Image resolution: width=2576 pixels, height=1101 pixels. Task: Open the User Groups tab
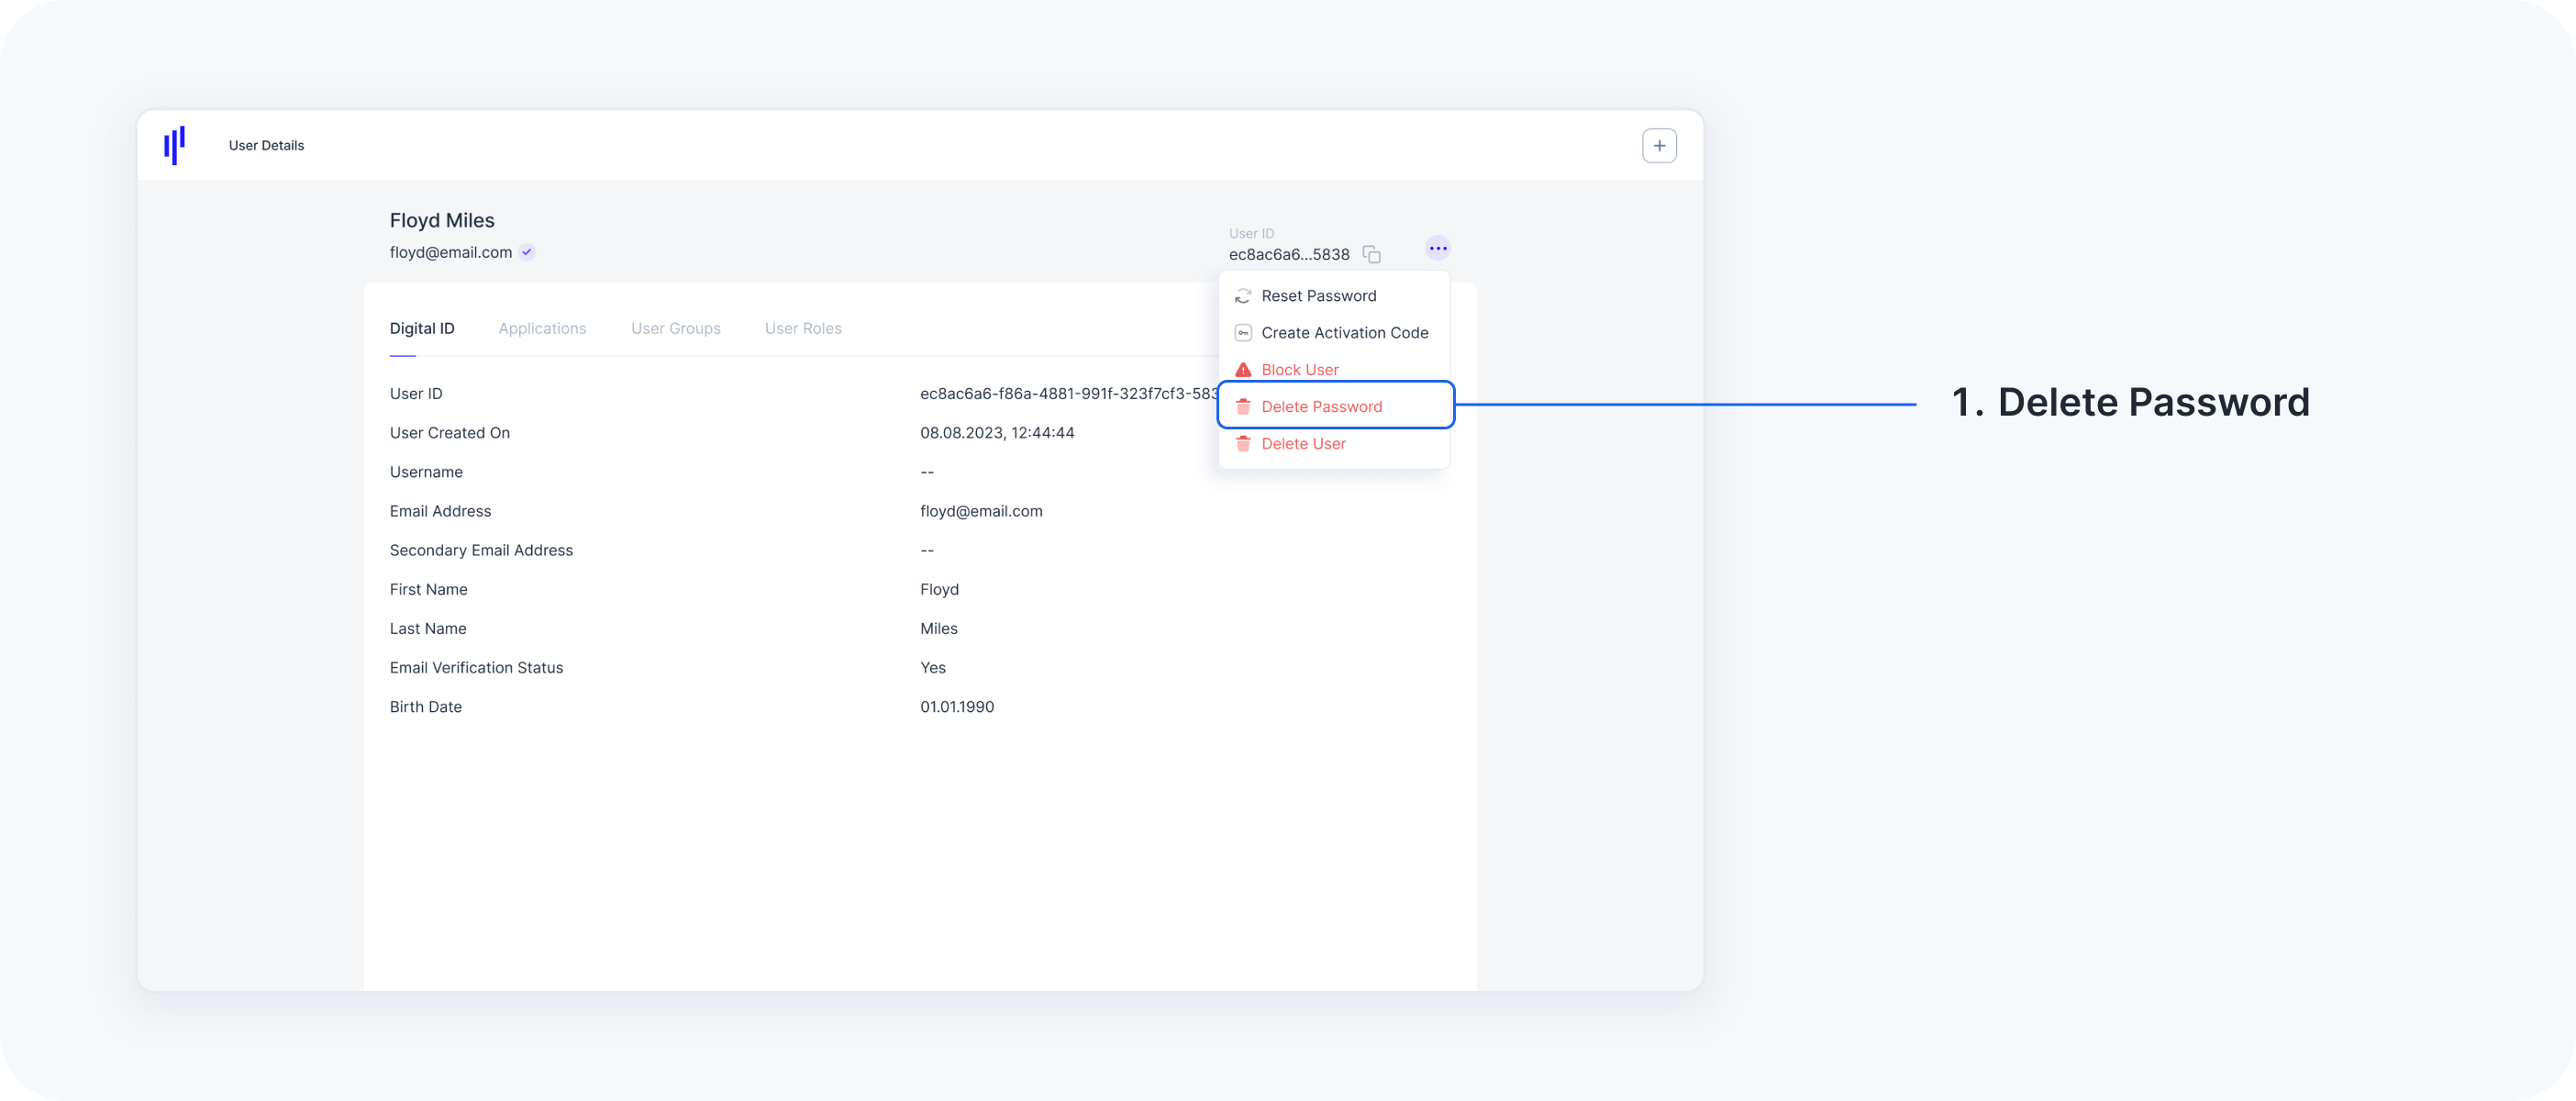click(675, 329)
